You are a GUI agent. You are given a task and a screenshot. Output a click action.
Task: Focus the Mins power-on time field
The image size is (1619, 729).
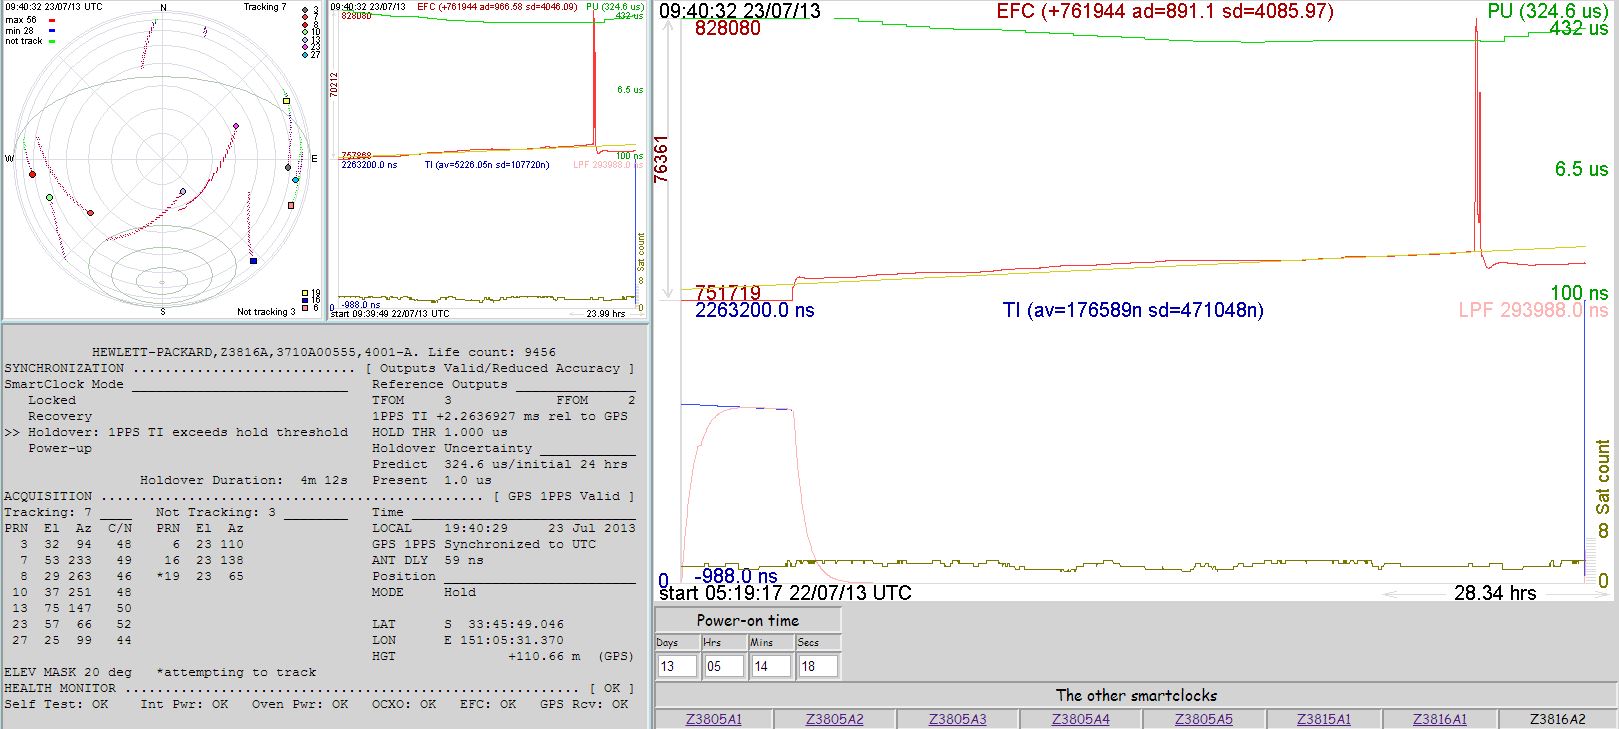(769, 666)
